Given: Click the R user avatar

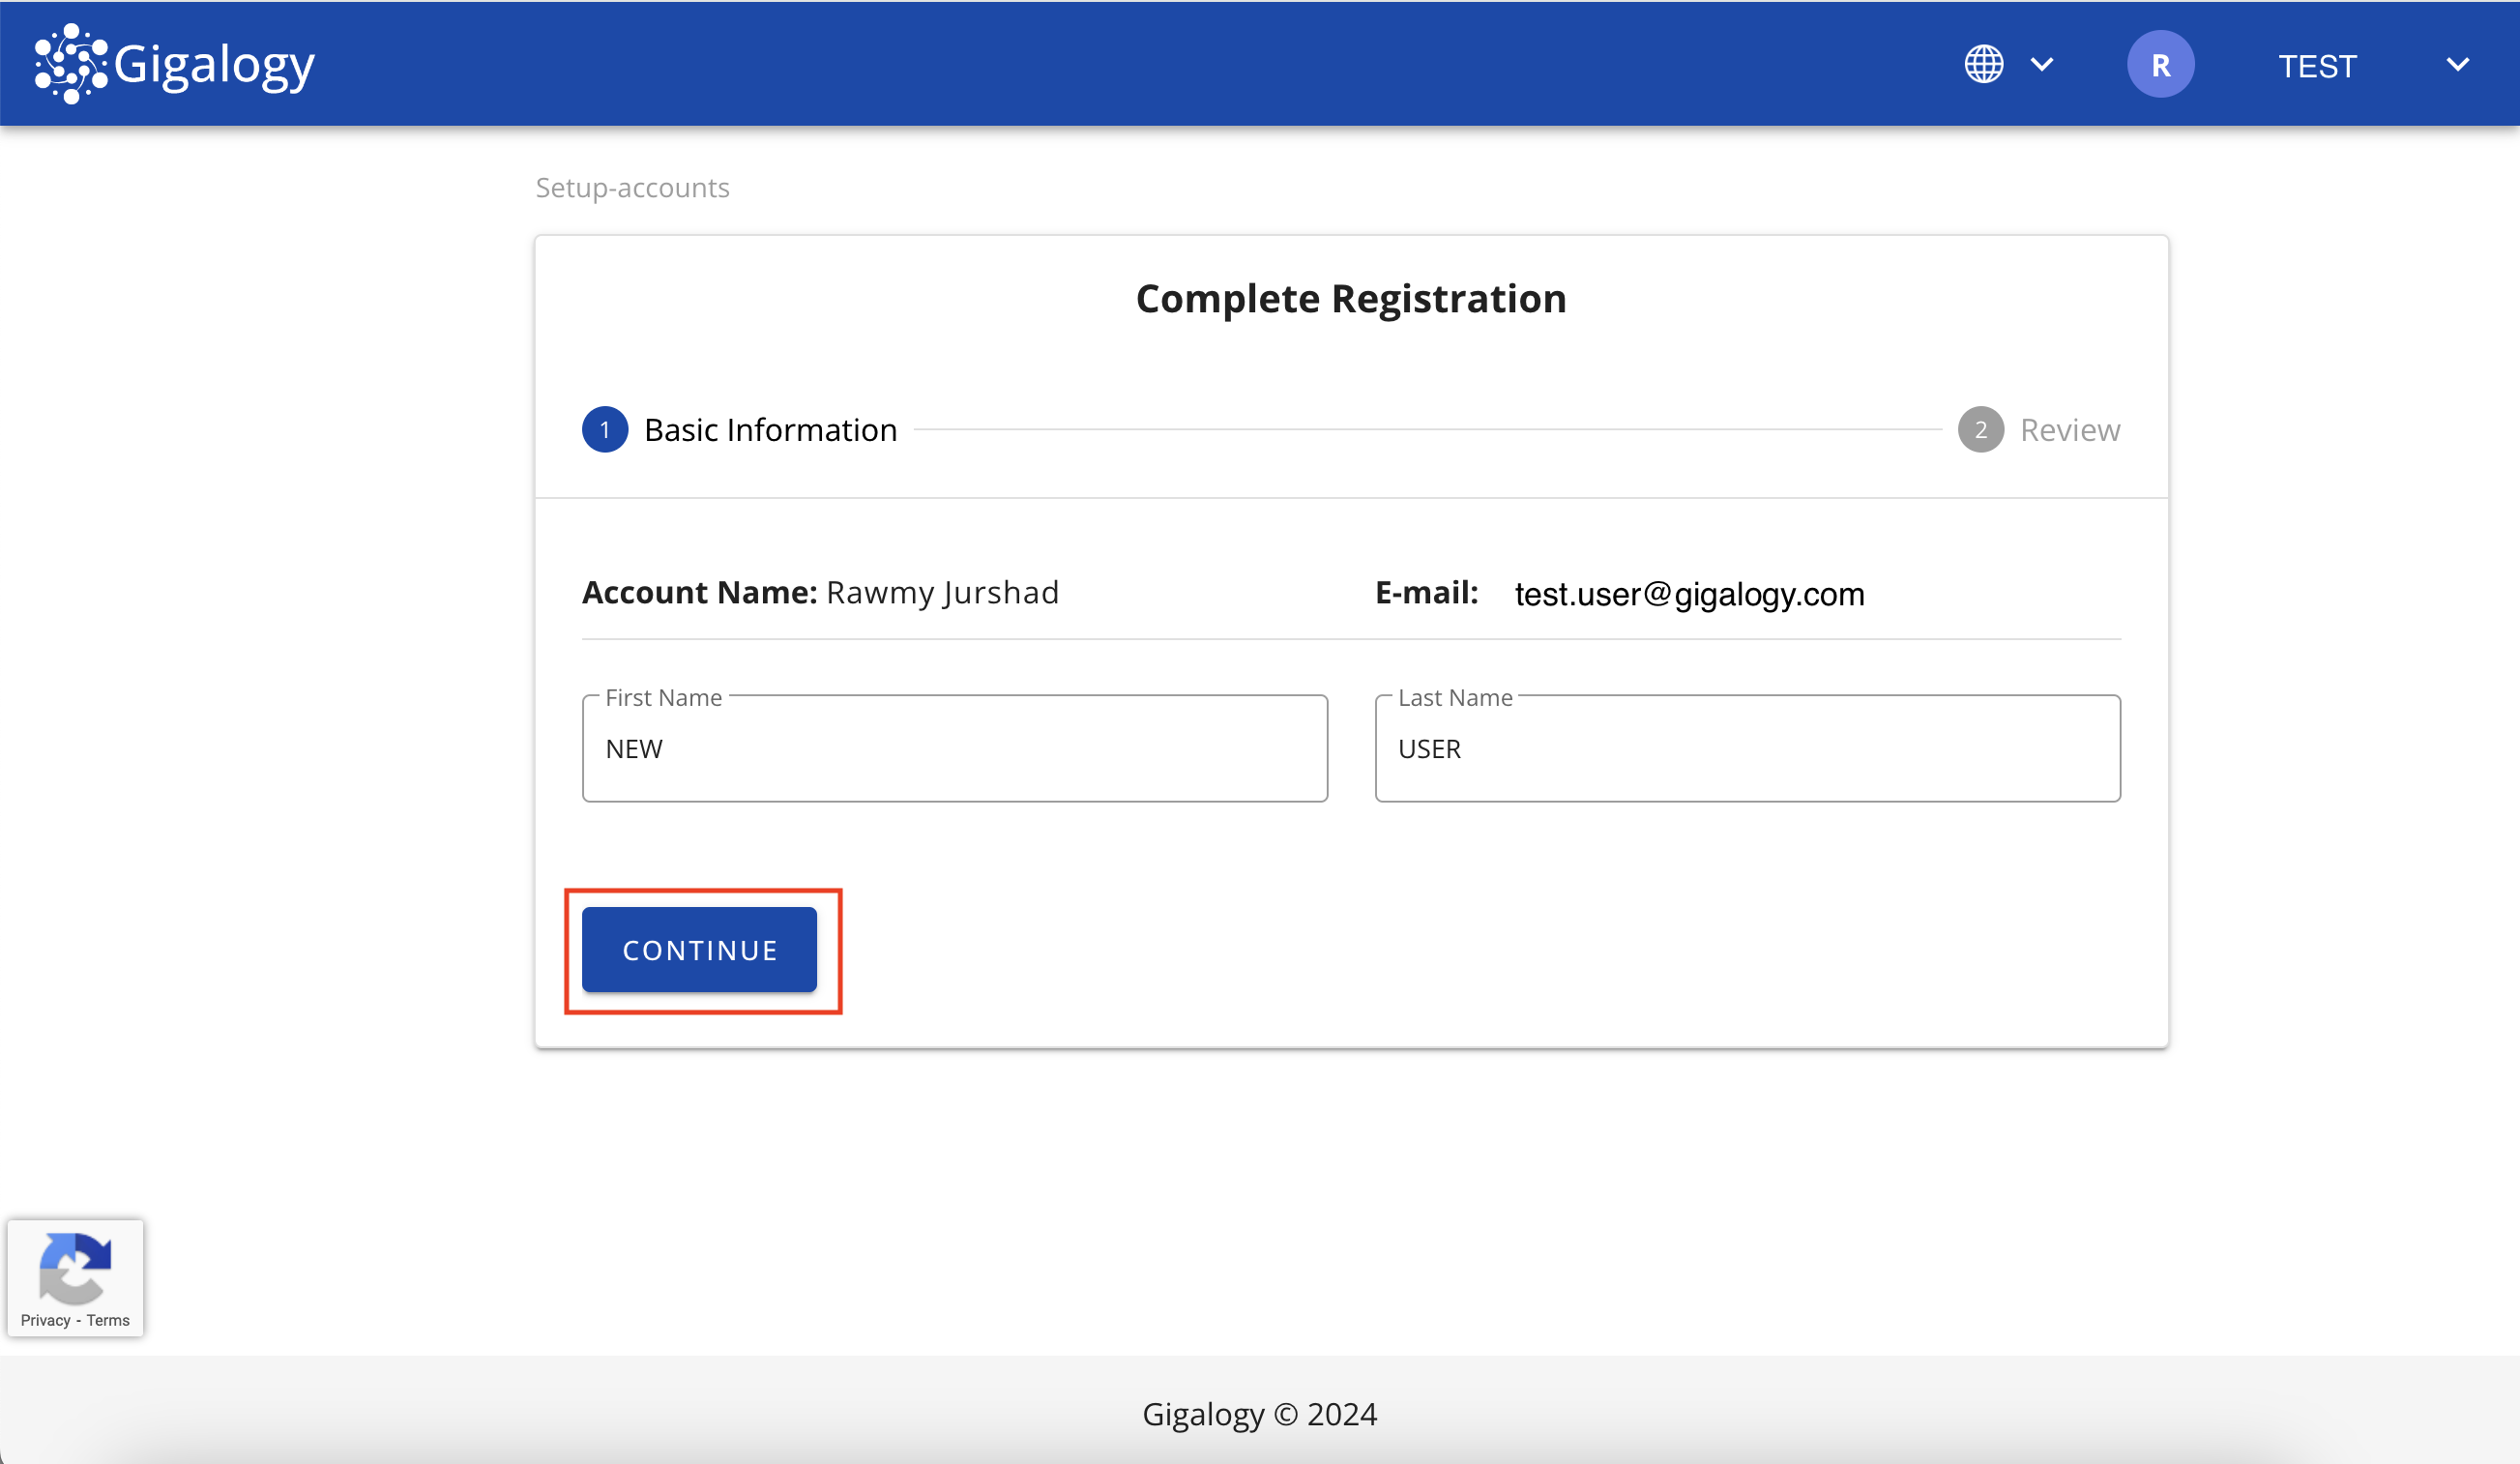Looking at the screenshot, I should 2160,65.
